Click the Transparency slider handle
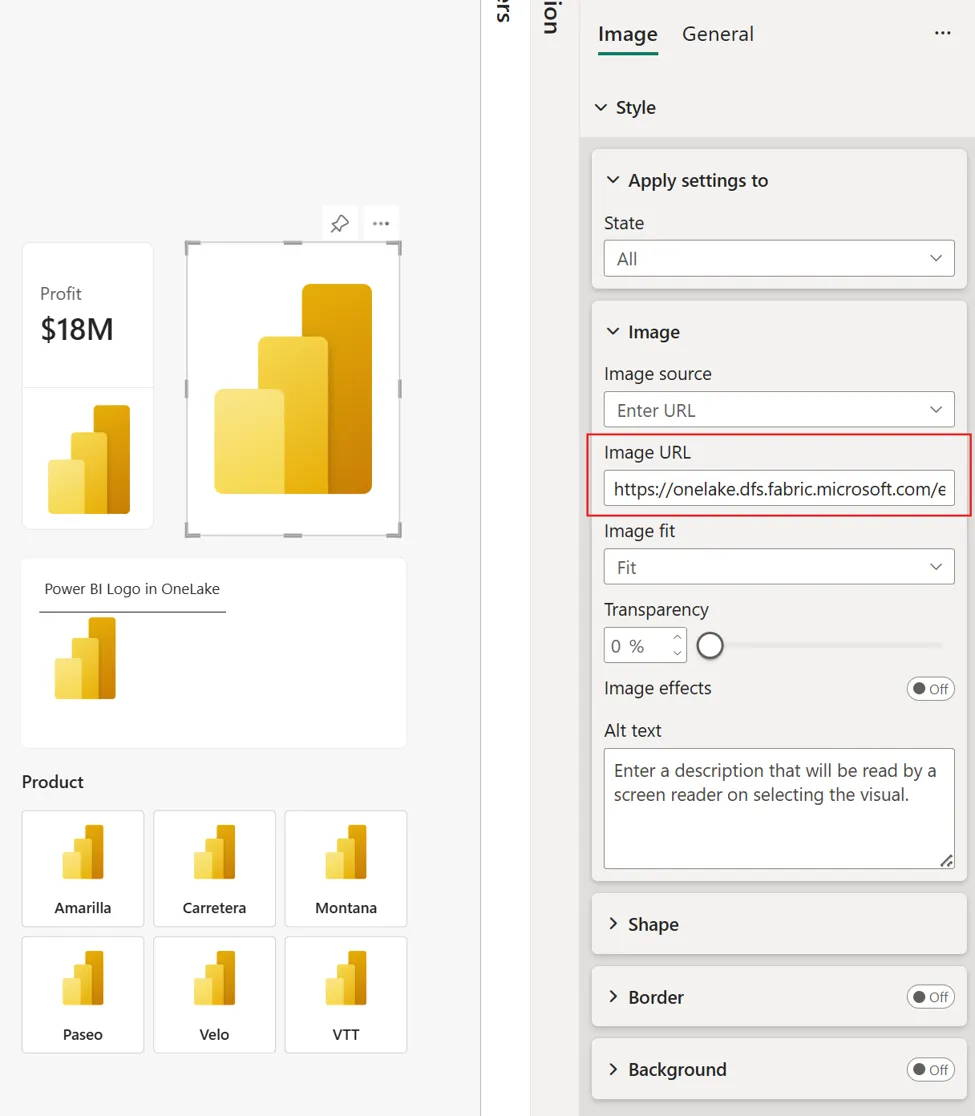The width and height of the screenshot is (975, 1116). point(710,646)
